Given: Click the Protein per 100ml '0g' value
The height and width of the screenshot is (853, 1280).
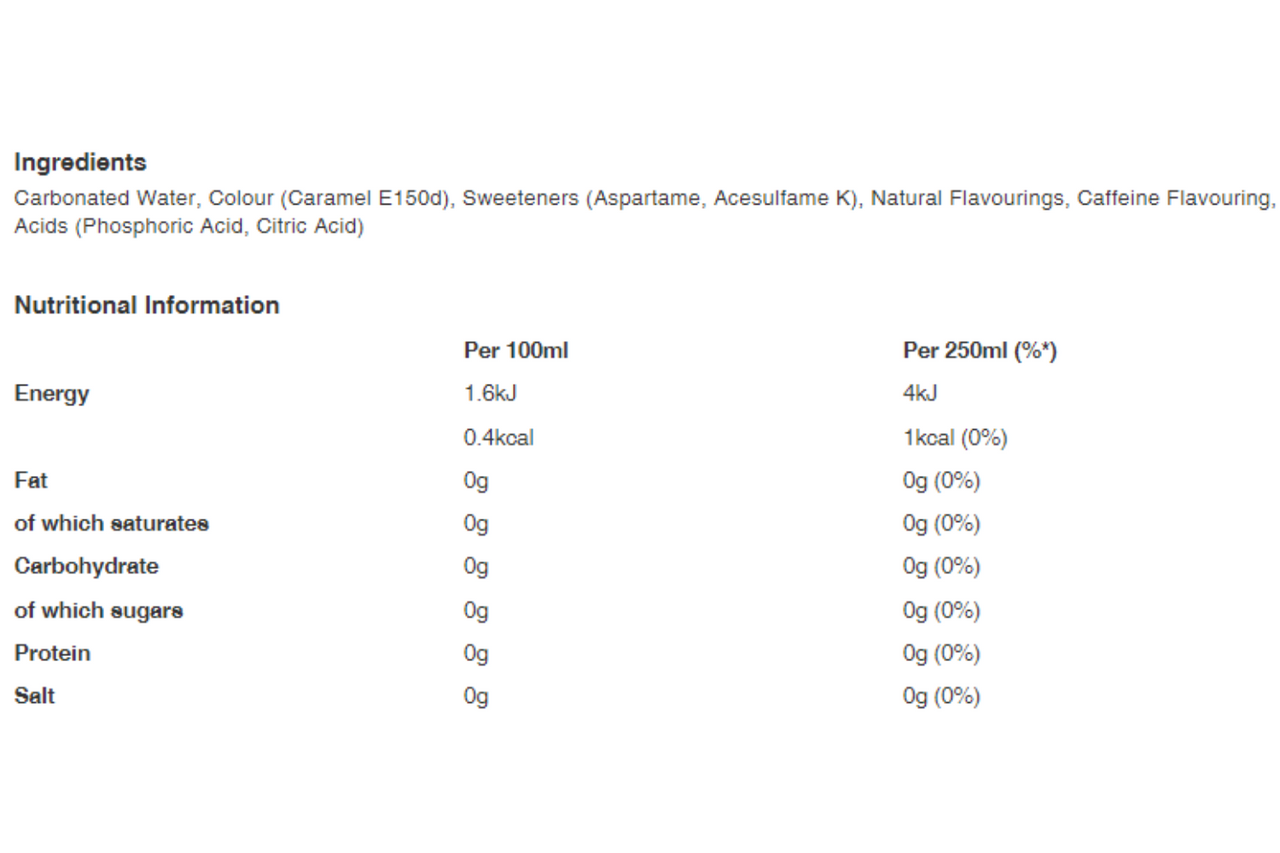Looking at the screenshot, I should [x=476, y=653].
